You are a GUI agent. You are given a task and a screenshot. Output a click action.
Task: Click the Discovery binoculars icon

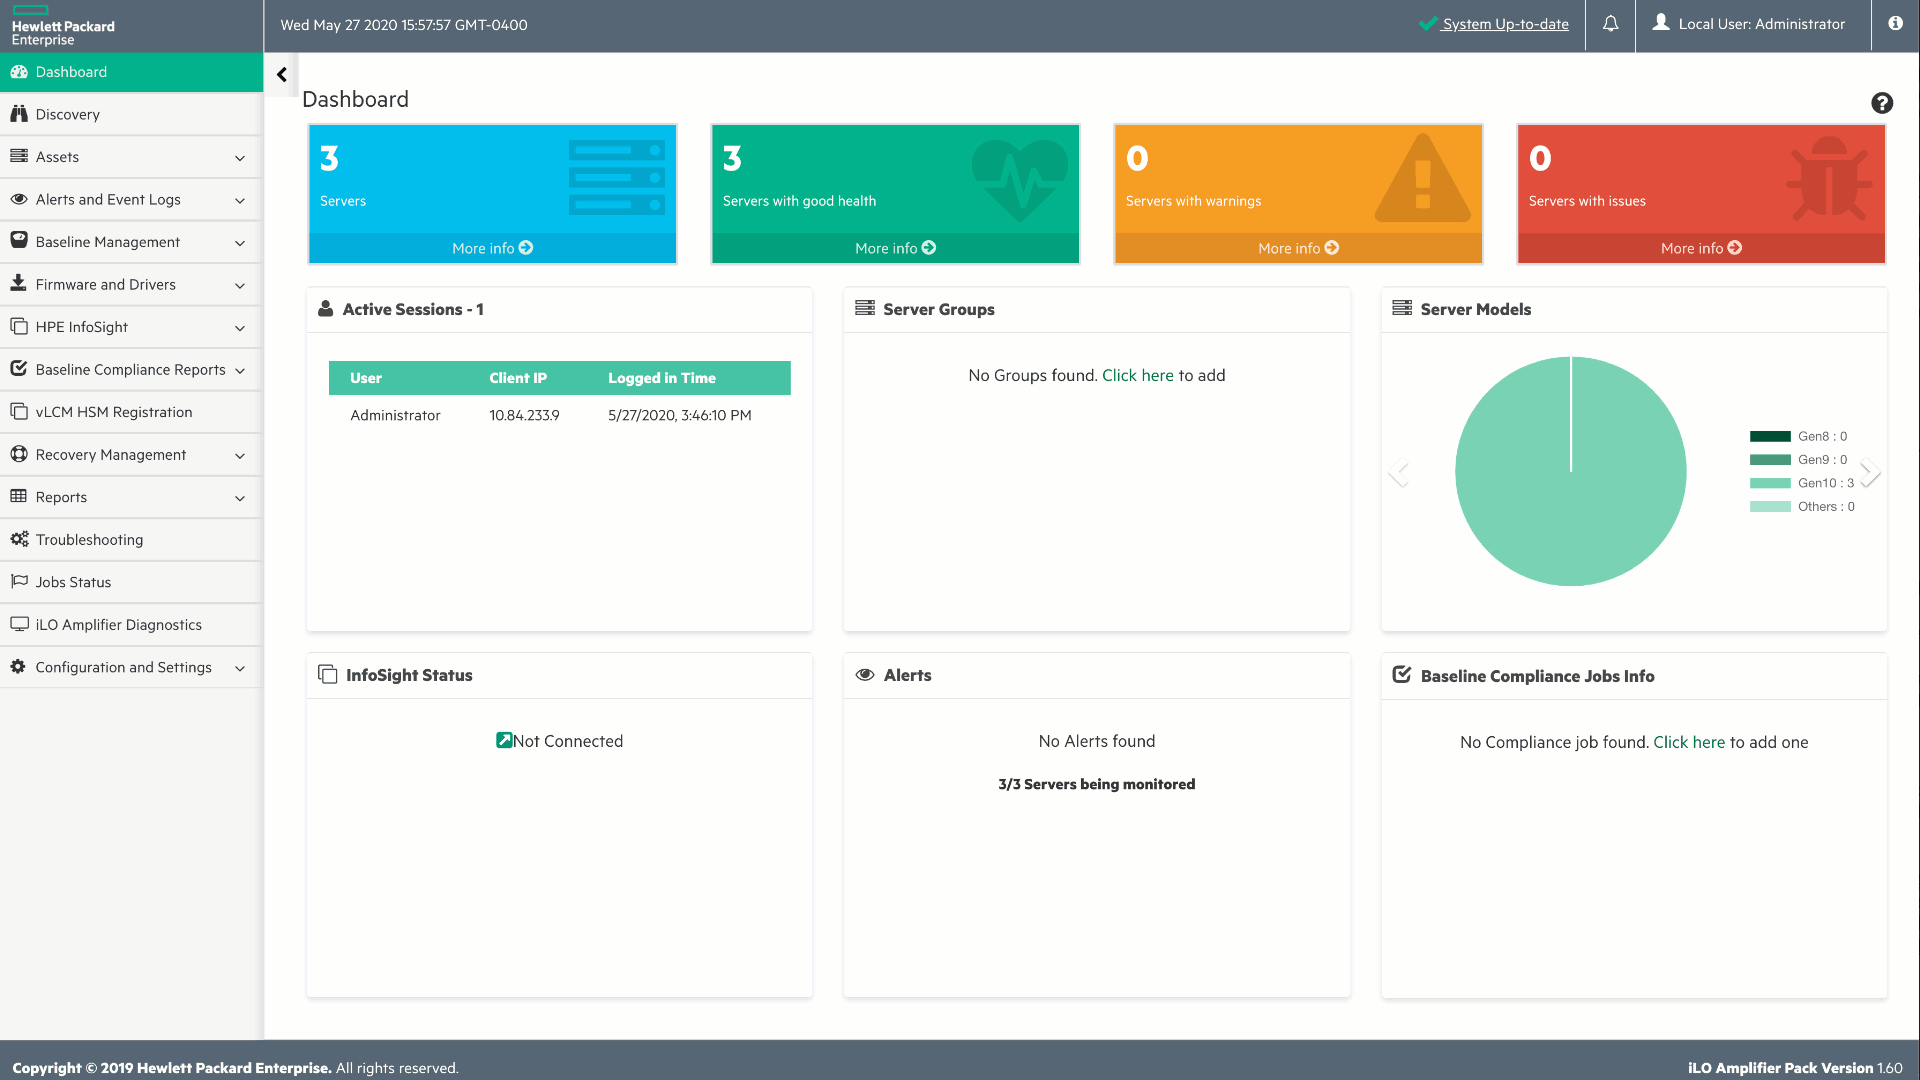pyautogui.click(x=19, y=114)
